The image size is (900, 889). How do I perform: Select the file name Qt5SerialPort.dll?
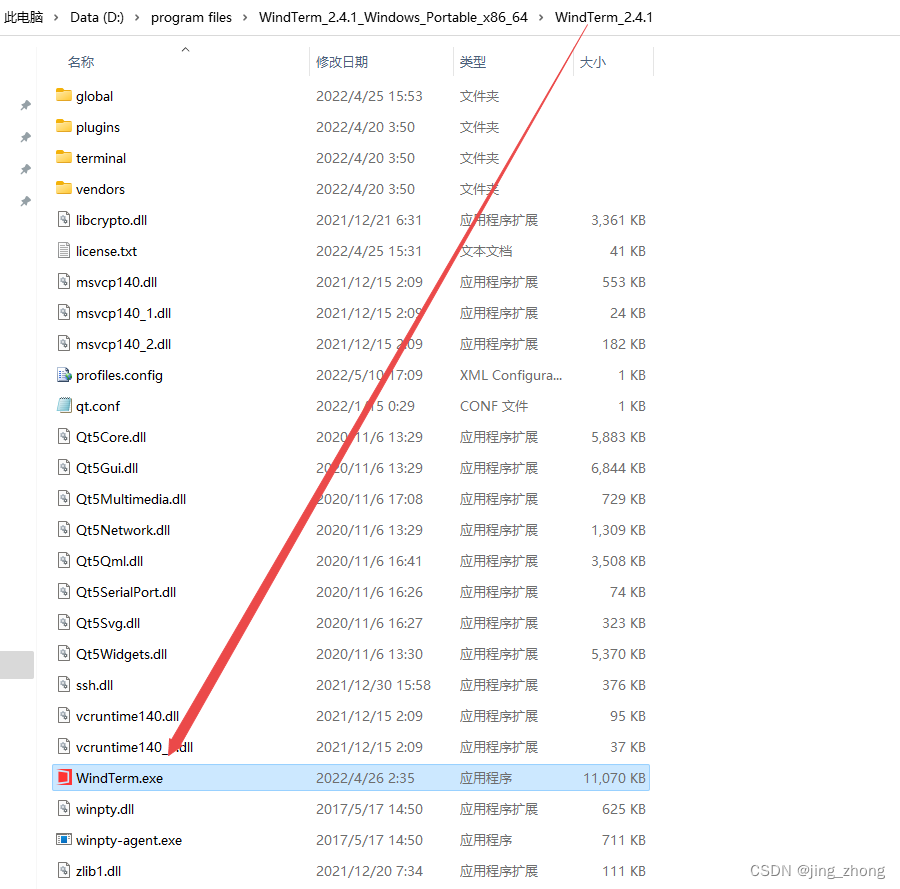tap(126, 592)
